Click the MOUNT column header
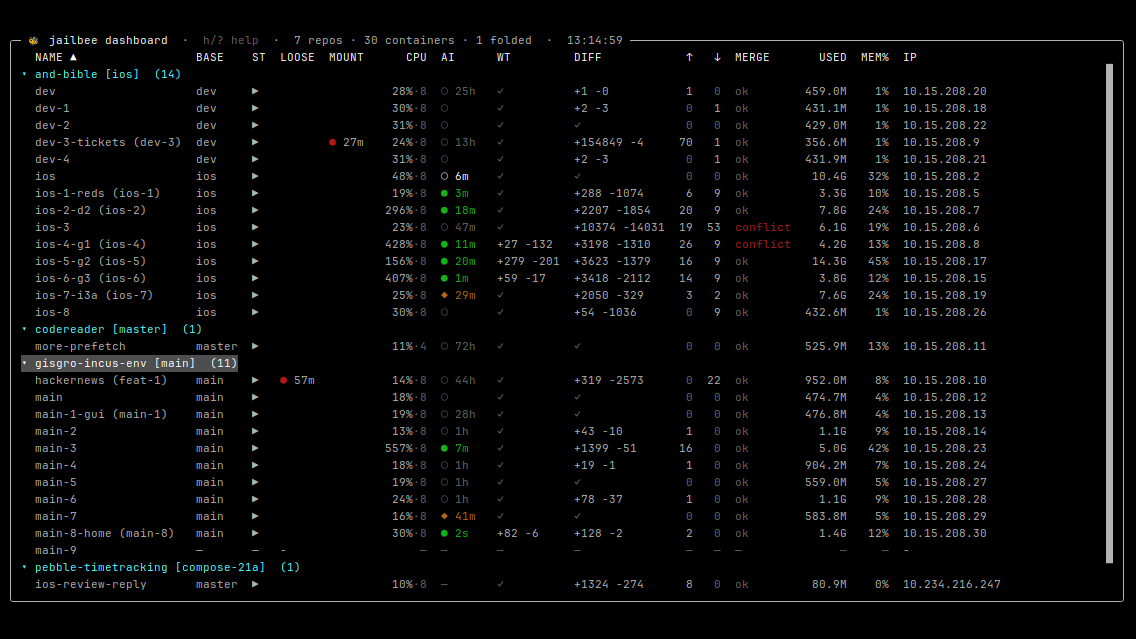The image size is (1136, 639). (x=346, y=57)
